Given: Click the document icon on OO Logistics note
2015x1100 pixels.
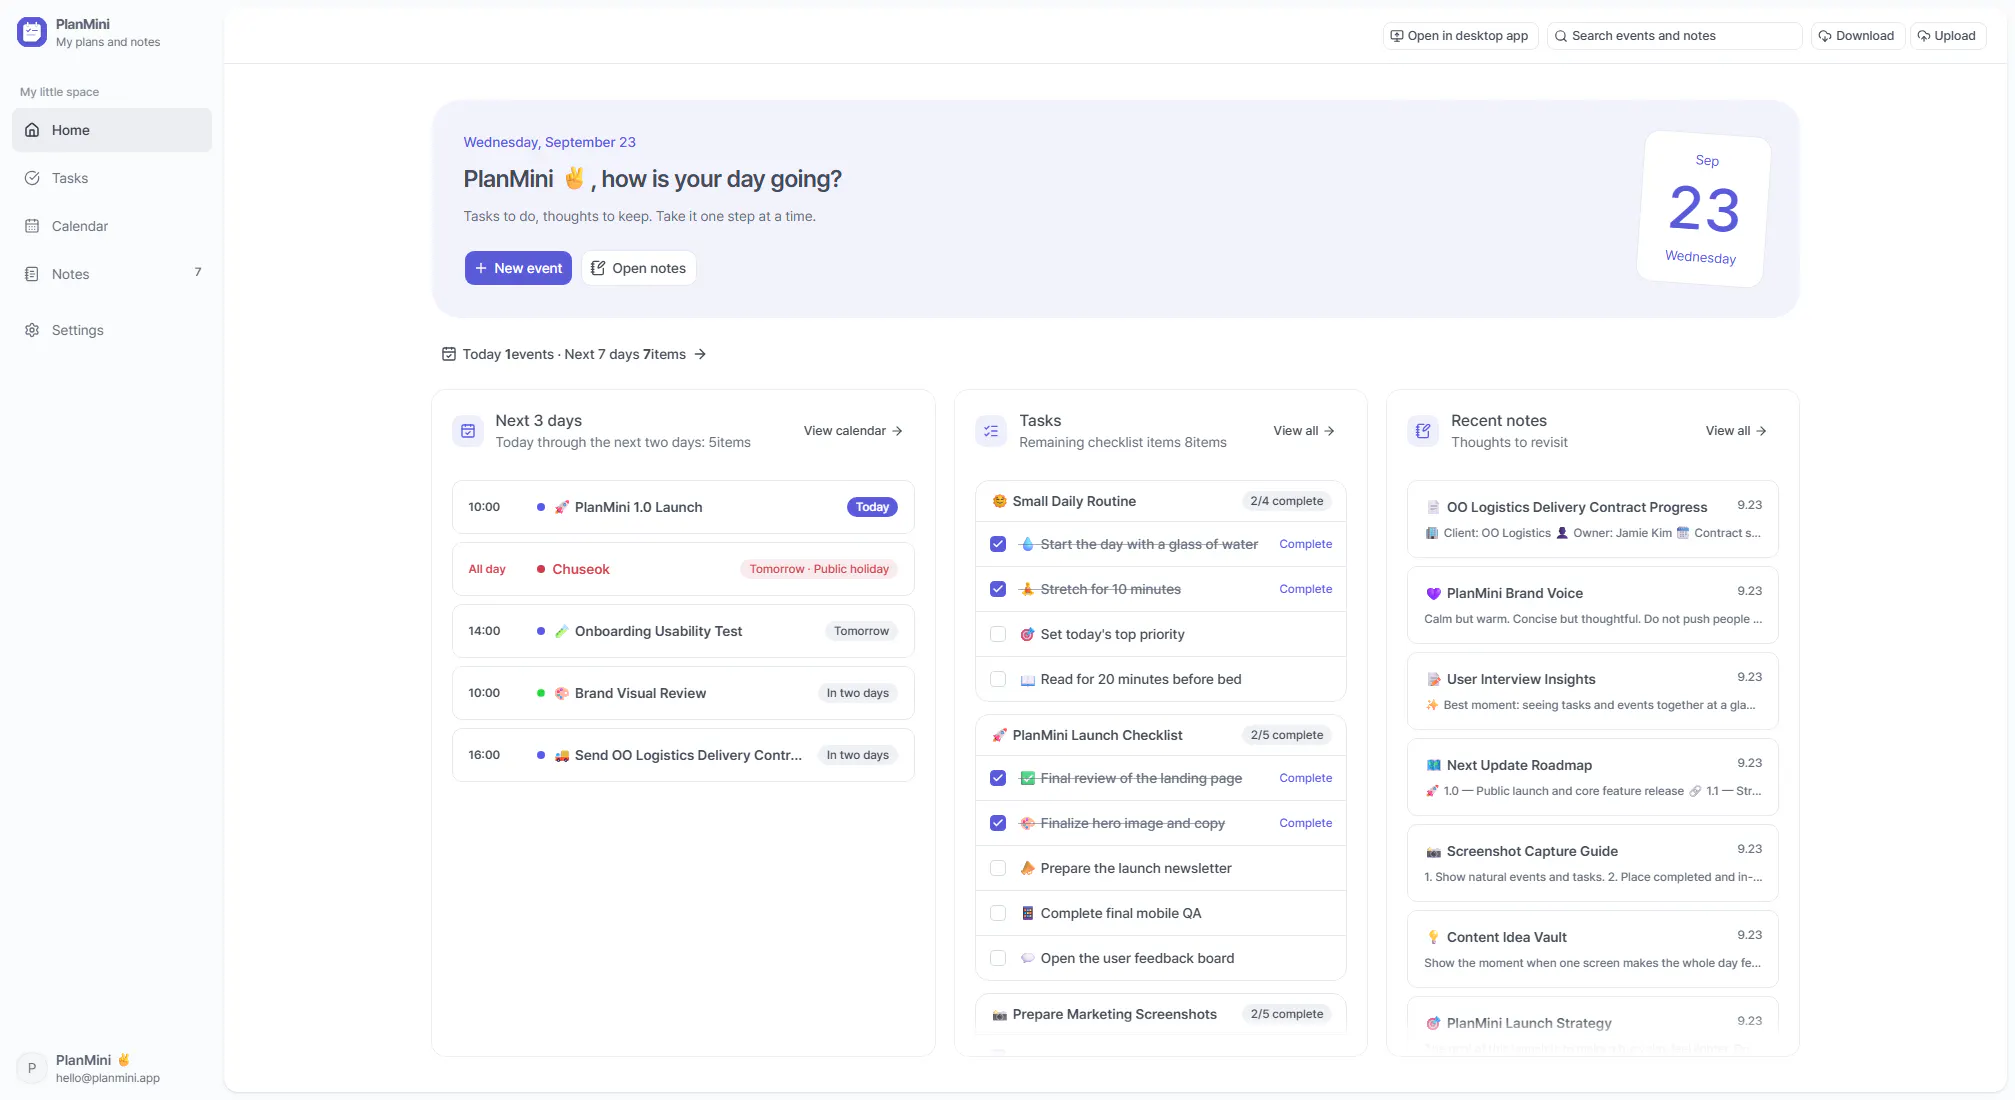Looking at the screenshot, I should (x=1433, y=507).
